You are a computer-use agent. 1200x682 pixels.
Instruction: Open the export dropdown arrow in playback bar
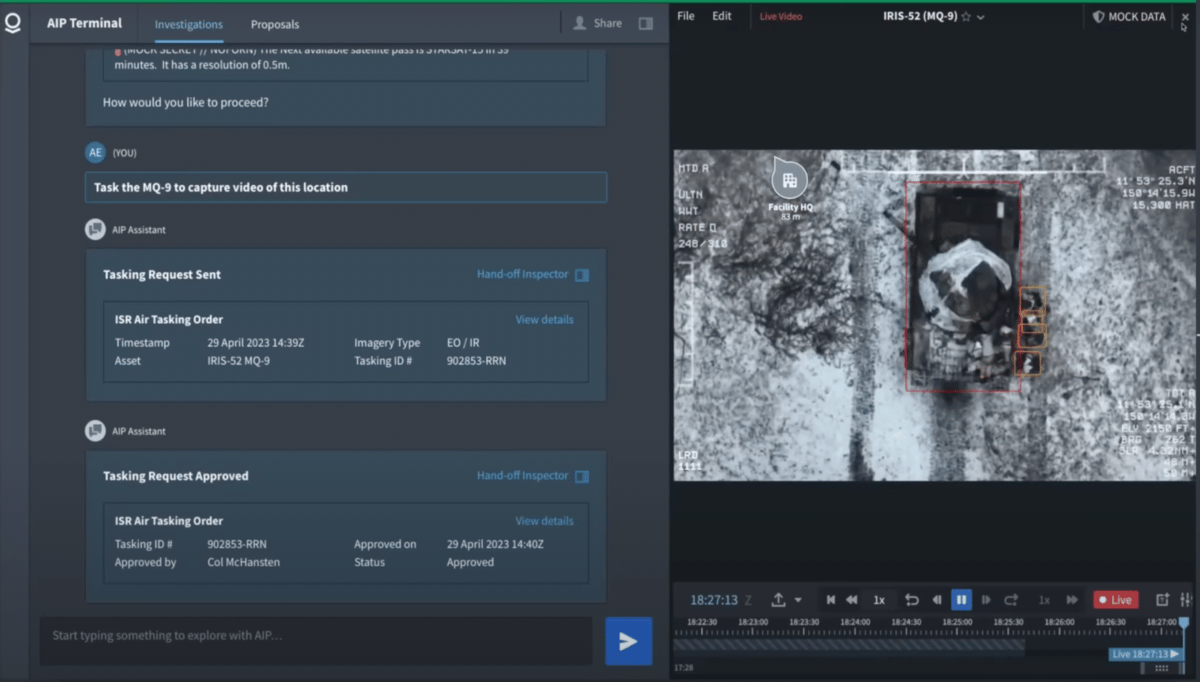tap(798, 600)
